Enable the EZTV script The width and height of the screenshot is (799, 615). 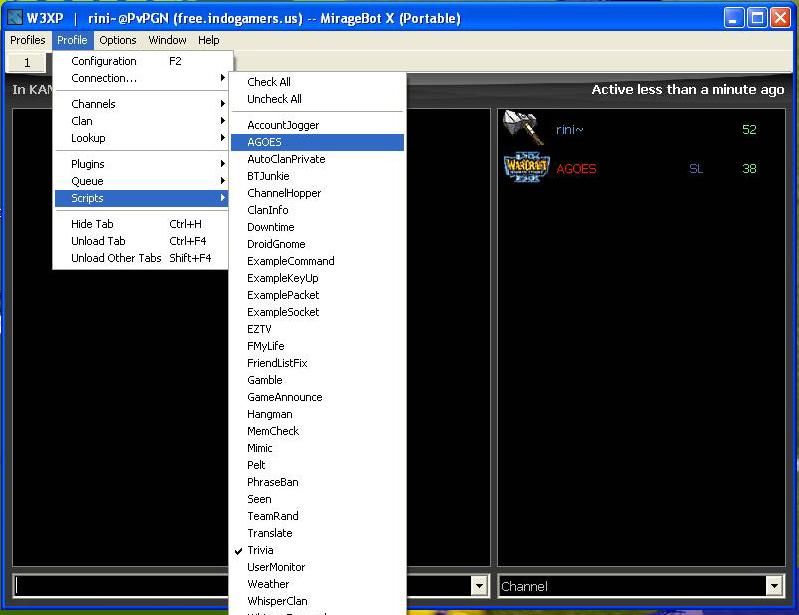317,329
